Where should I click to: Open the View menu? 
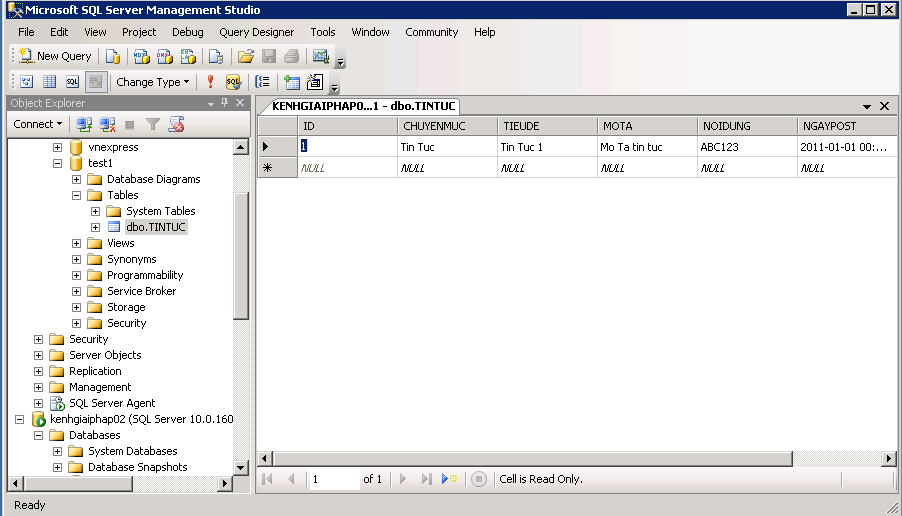pos(95,32)
